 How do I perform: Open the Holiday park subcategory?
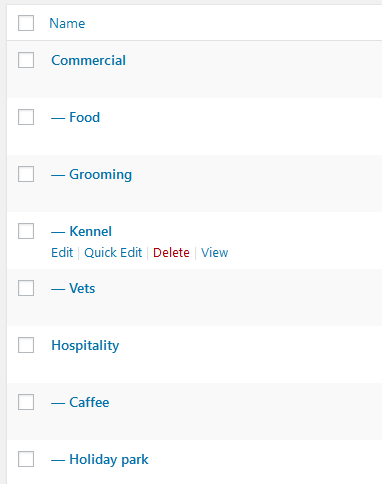pyautogui.click(x=109, y=460)
